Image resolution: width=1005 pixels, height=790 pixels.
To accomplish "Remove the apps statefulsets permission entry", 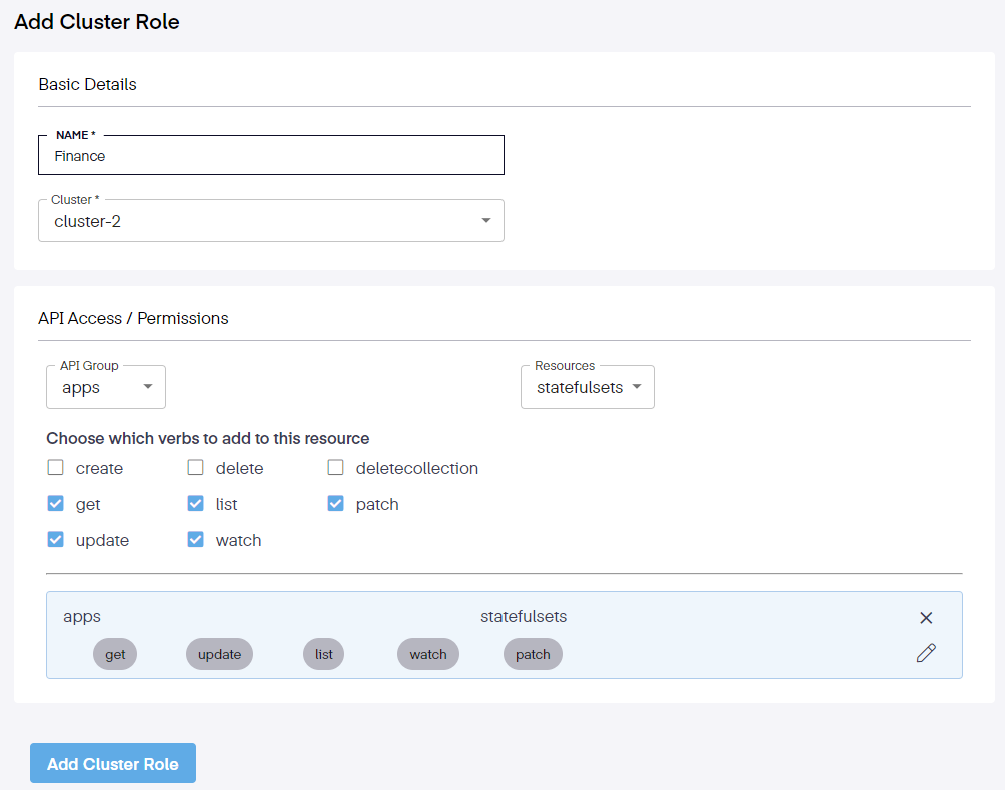I will [x=926, y=618].
